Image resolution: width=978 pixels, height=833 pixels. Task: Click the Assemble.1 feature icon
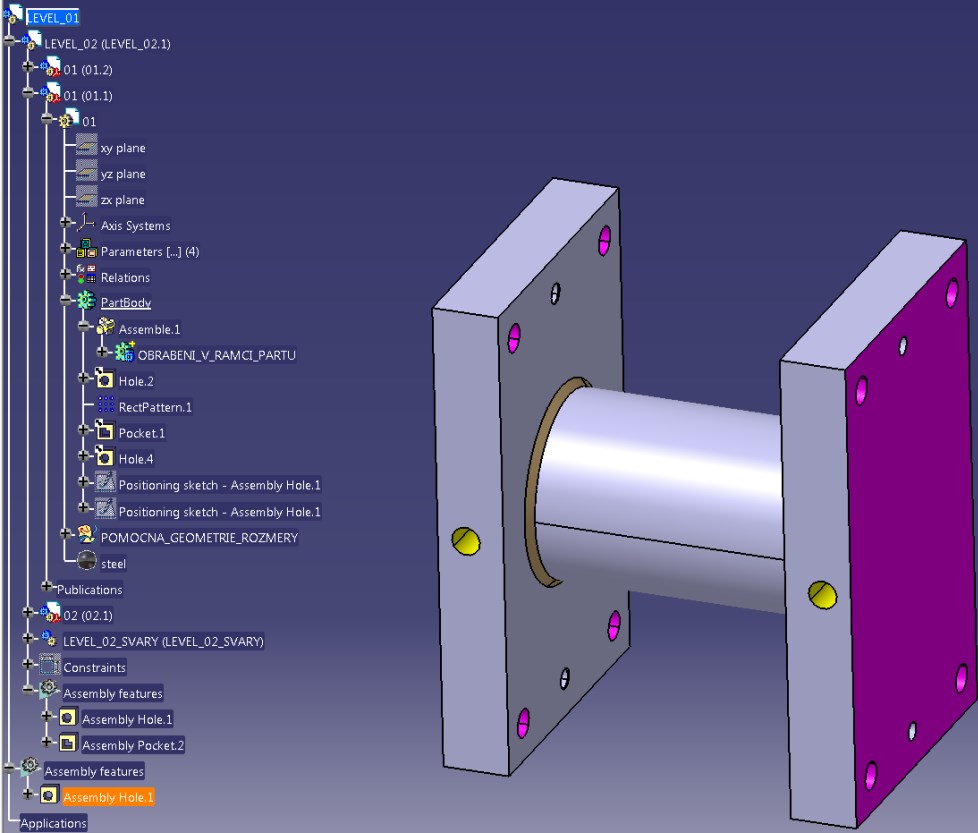(105, 327)
